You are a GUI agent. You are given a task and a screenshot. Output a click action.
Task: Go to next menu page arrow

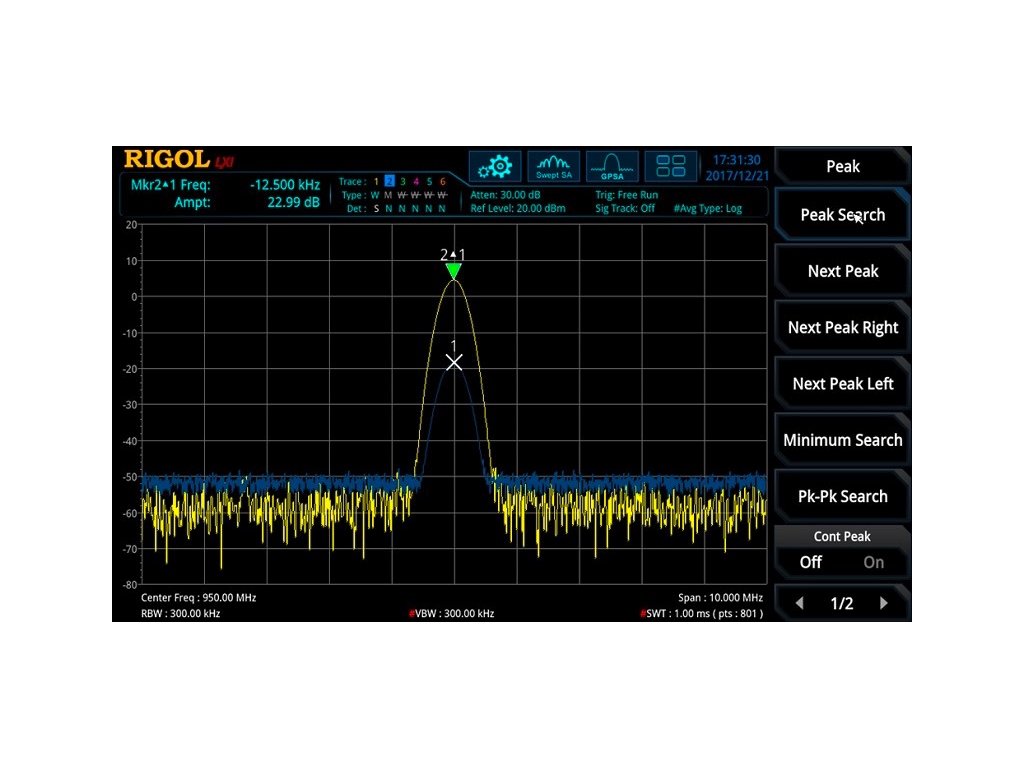tap(884, 603)
